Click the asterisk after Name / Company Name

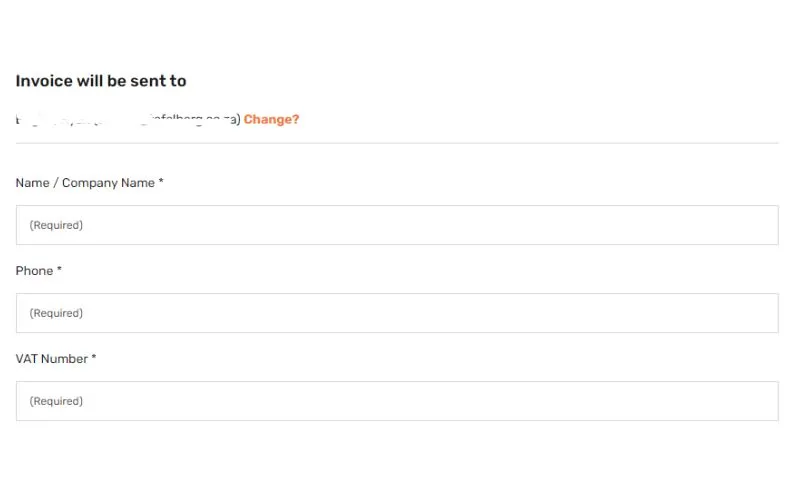(161, 182)
